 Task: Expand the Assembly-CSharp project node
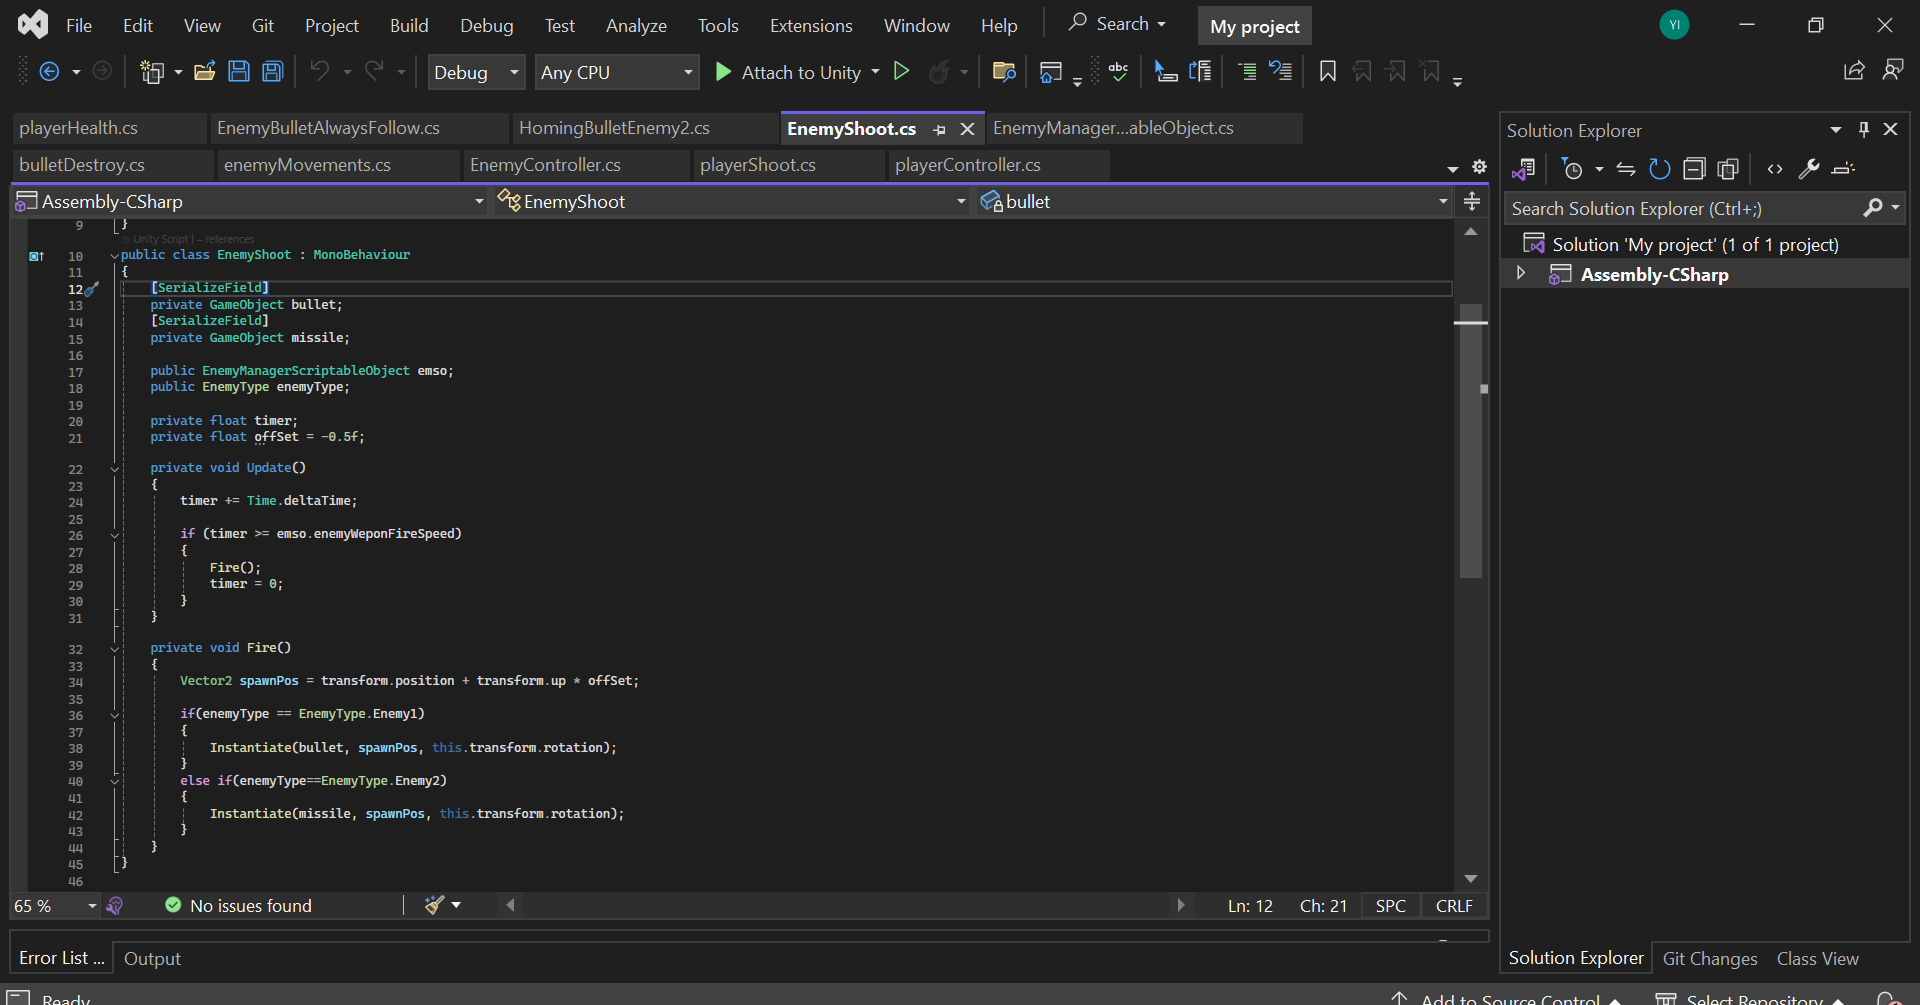tap(1521, 273)
